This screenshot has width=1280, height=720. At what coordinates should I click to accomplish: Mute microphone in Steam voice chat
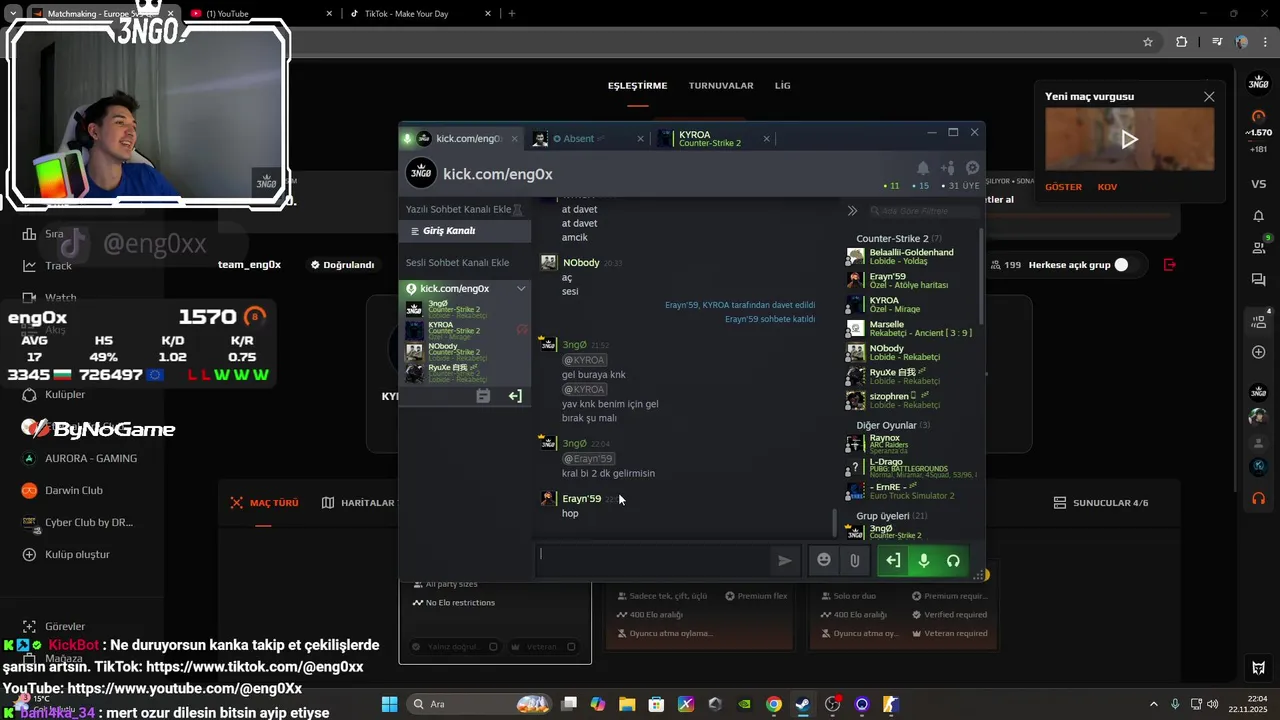click(x=924, y=561)
